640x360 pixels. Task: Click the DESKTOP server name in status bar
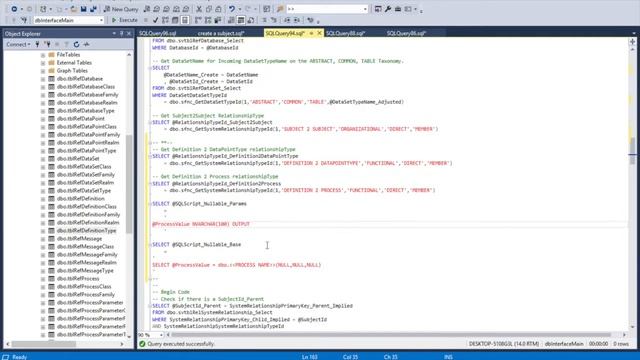tap(504, 344)
